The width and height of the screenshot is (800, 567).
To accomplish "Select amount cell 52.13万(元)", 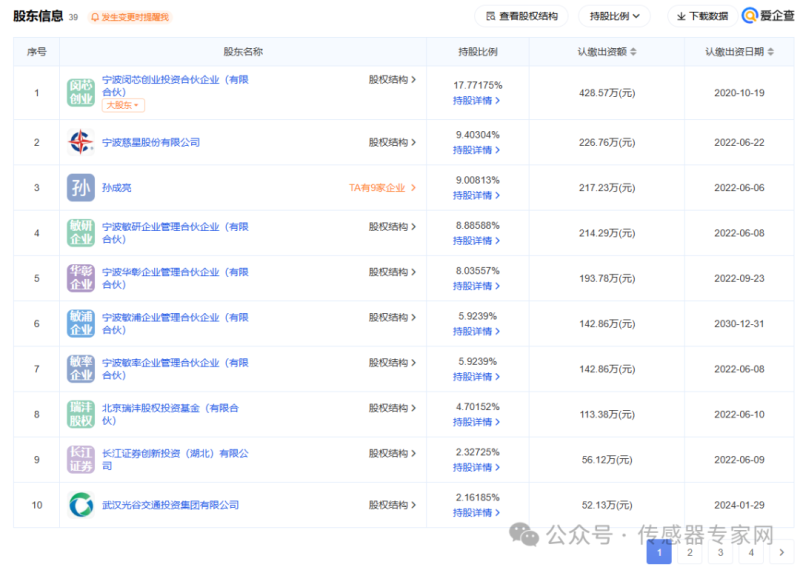I will tap(607, 505).
